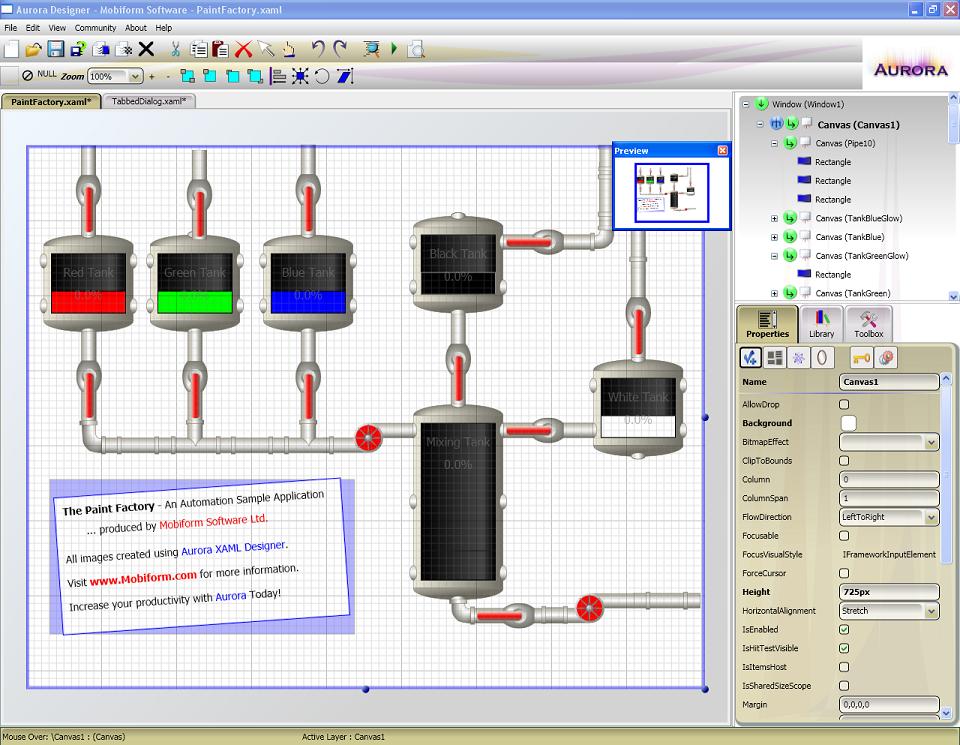
Task: Open the Community menu
Action: click(95, 28)
